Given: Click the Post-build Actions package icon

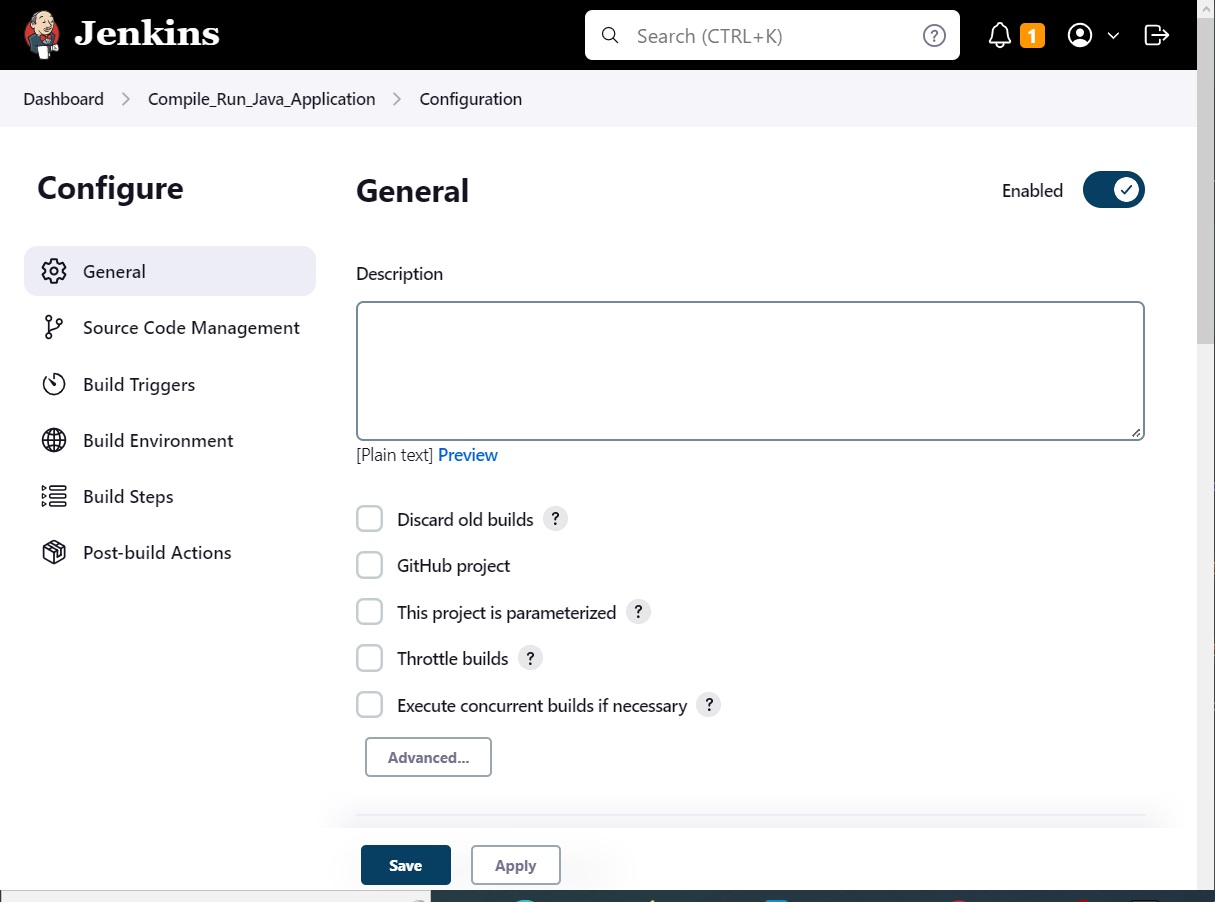Looking at the screenshot, I should [54, 552].
